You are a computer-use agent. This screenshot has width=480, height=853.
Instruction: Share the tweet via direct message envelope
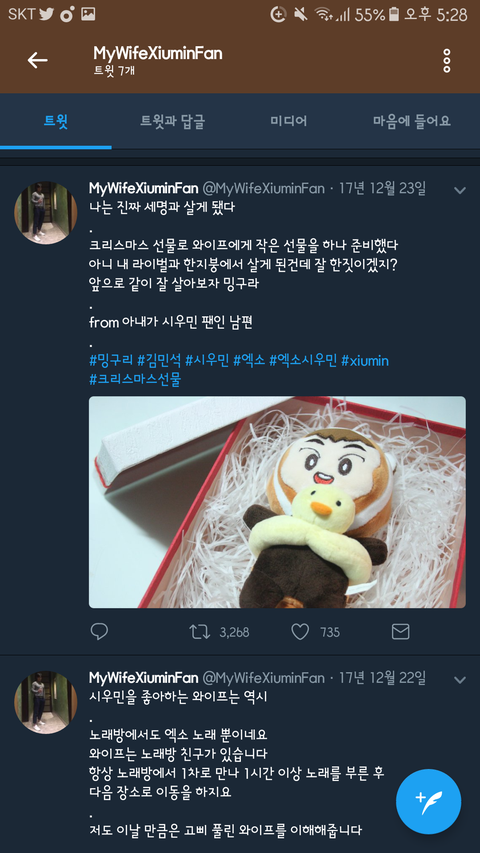point(401,632)
